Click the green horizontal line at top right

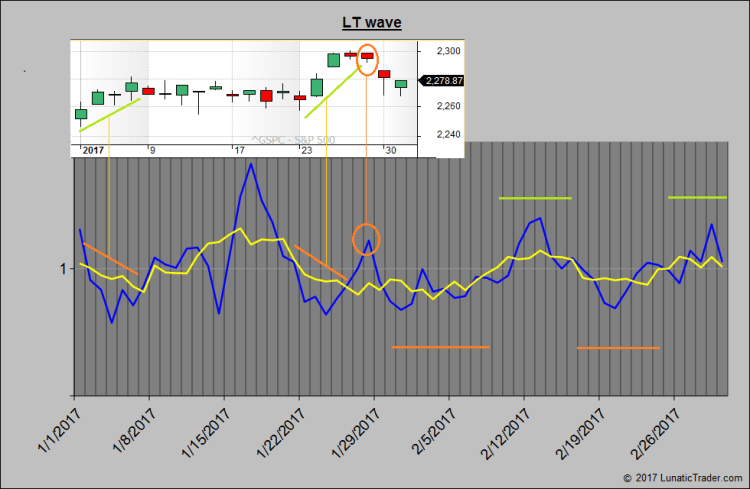(x=696, y=197)
